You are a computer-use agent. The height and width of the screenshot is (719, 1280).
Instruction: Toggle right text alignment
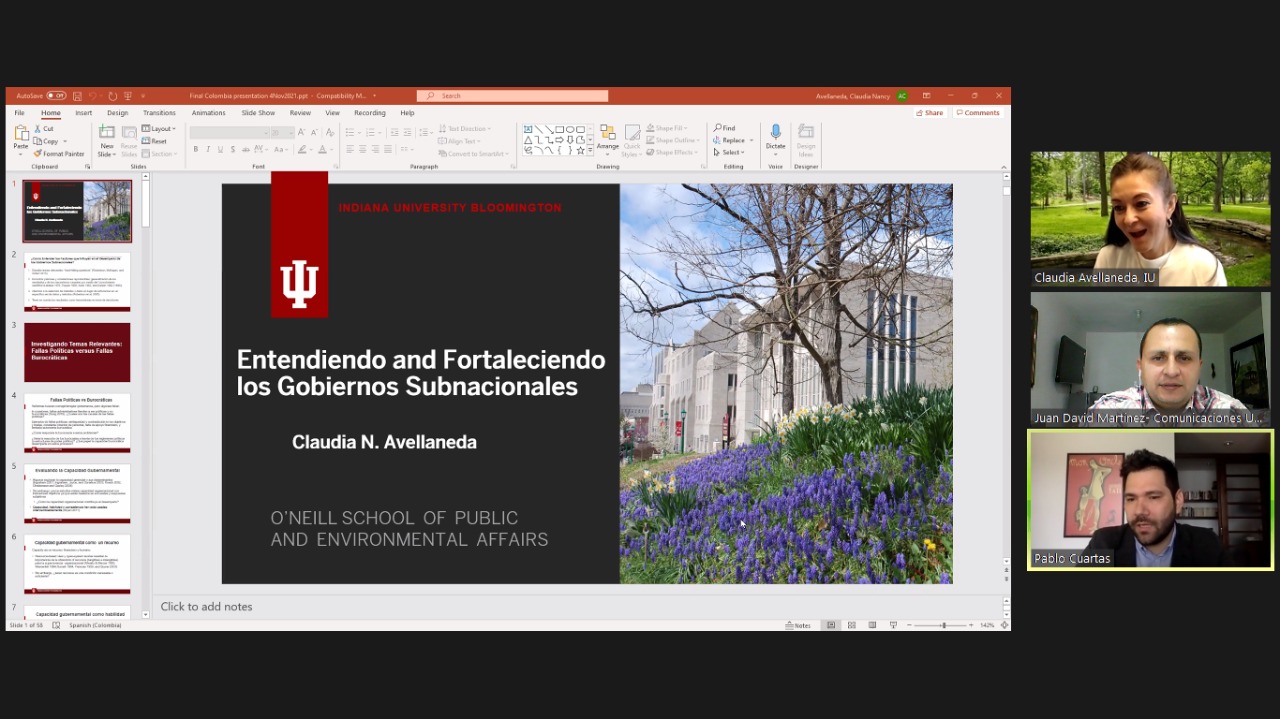coord(376,149)
